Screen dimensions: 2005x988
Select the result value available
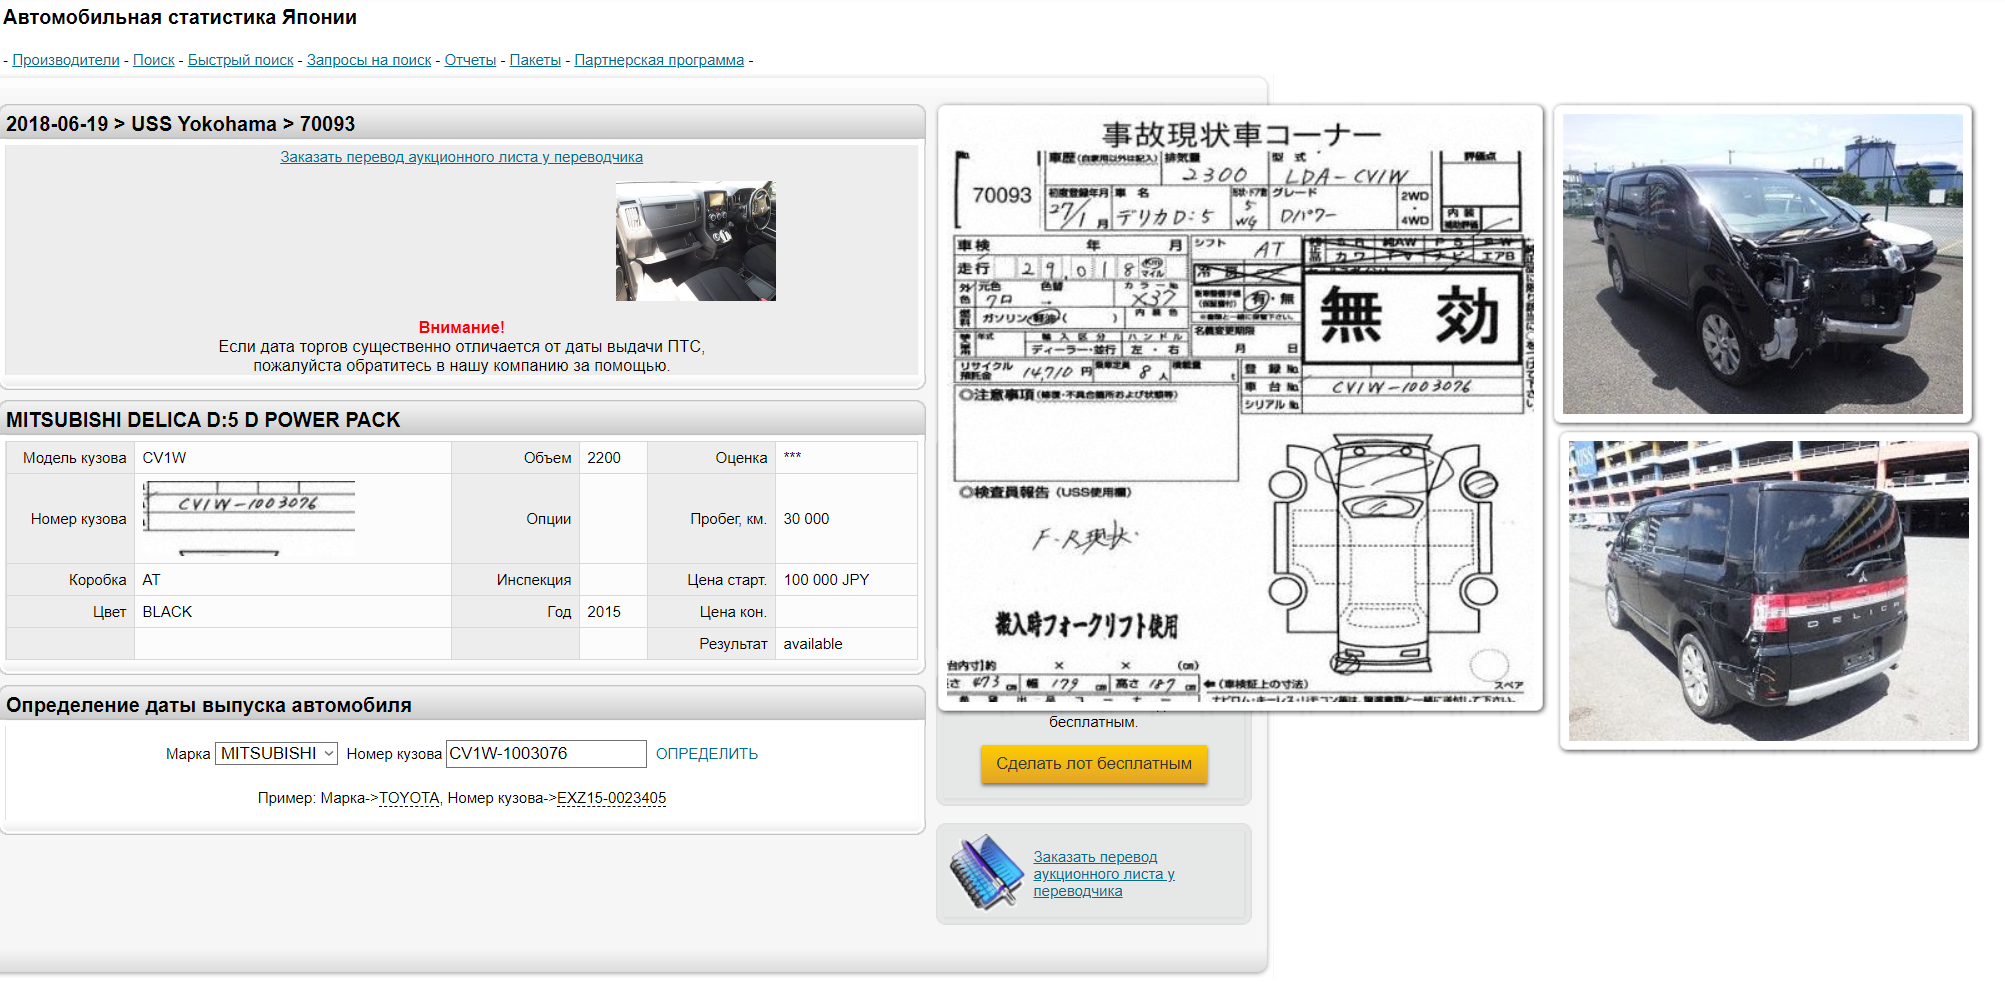point(813,644)
